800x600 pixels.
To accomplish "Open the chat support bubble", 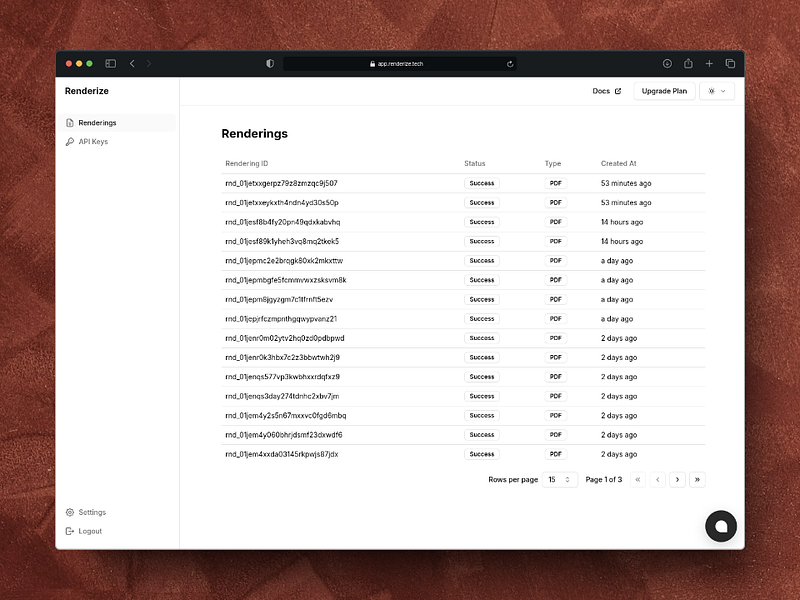I will click(720, 526).
